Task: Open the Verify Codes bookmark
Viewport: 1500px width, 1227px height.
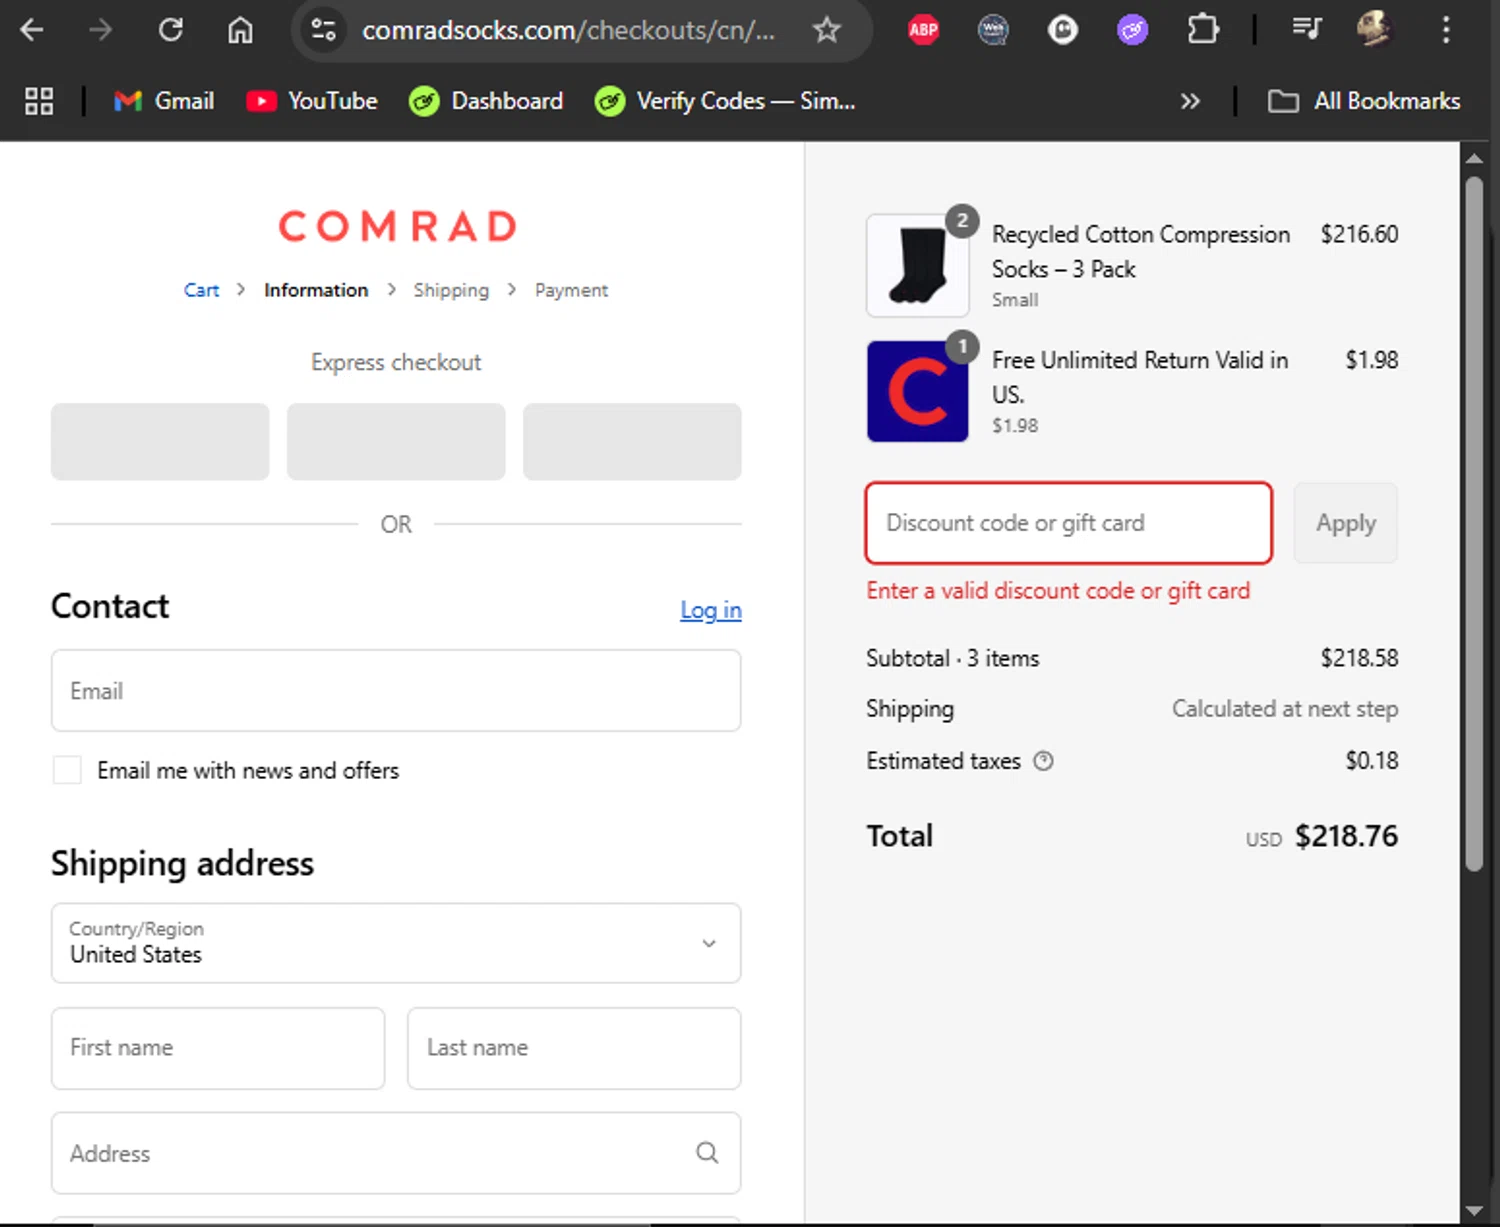Action: tap(725, 101)
